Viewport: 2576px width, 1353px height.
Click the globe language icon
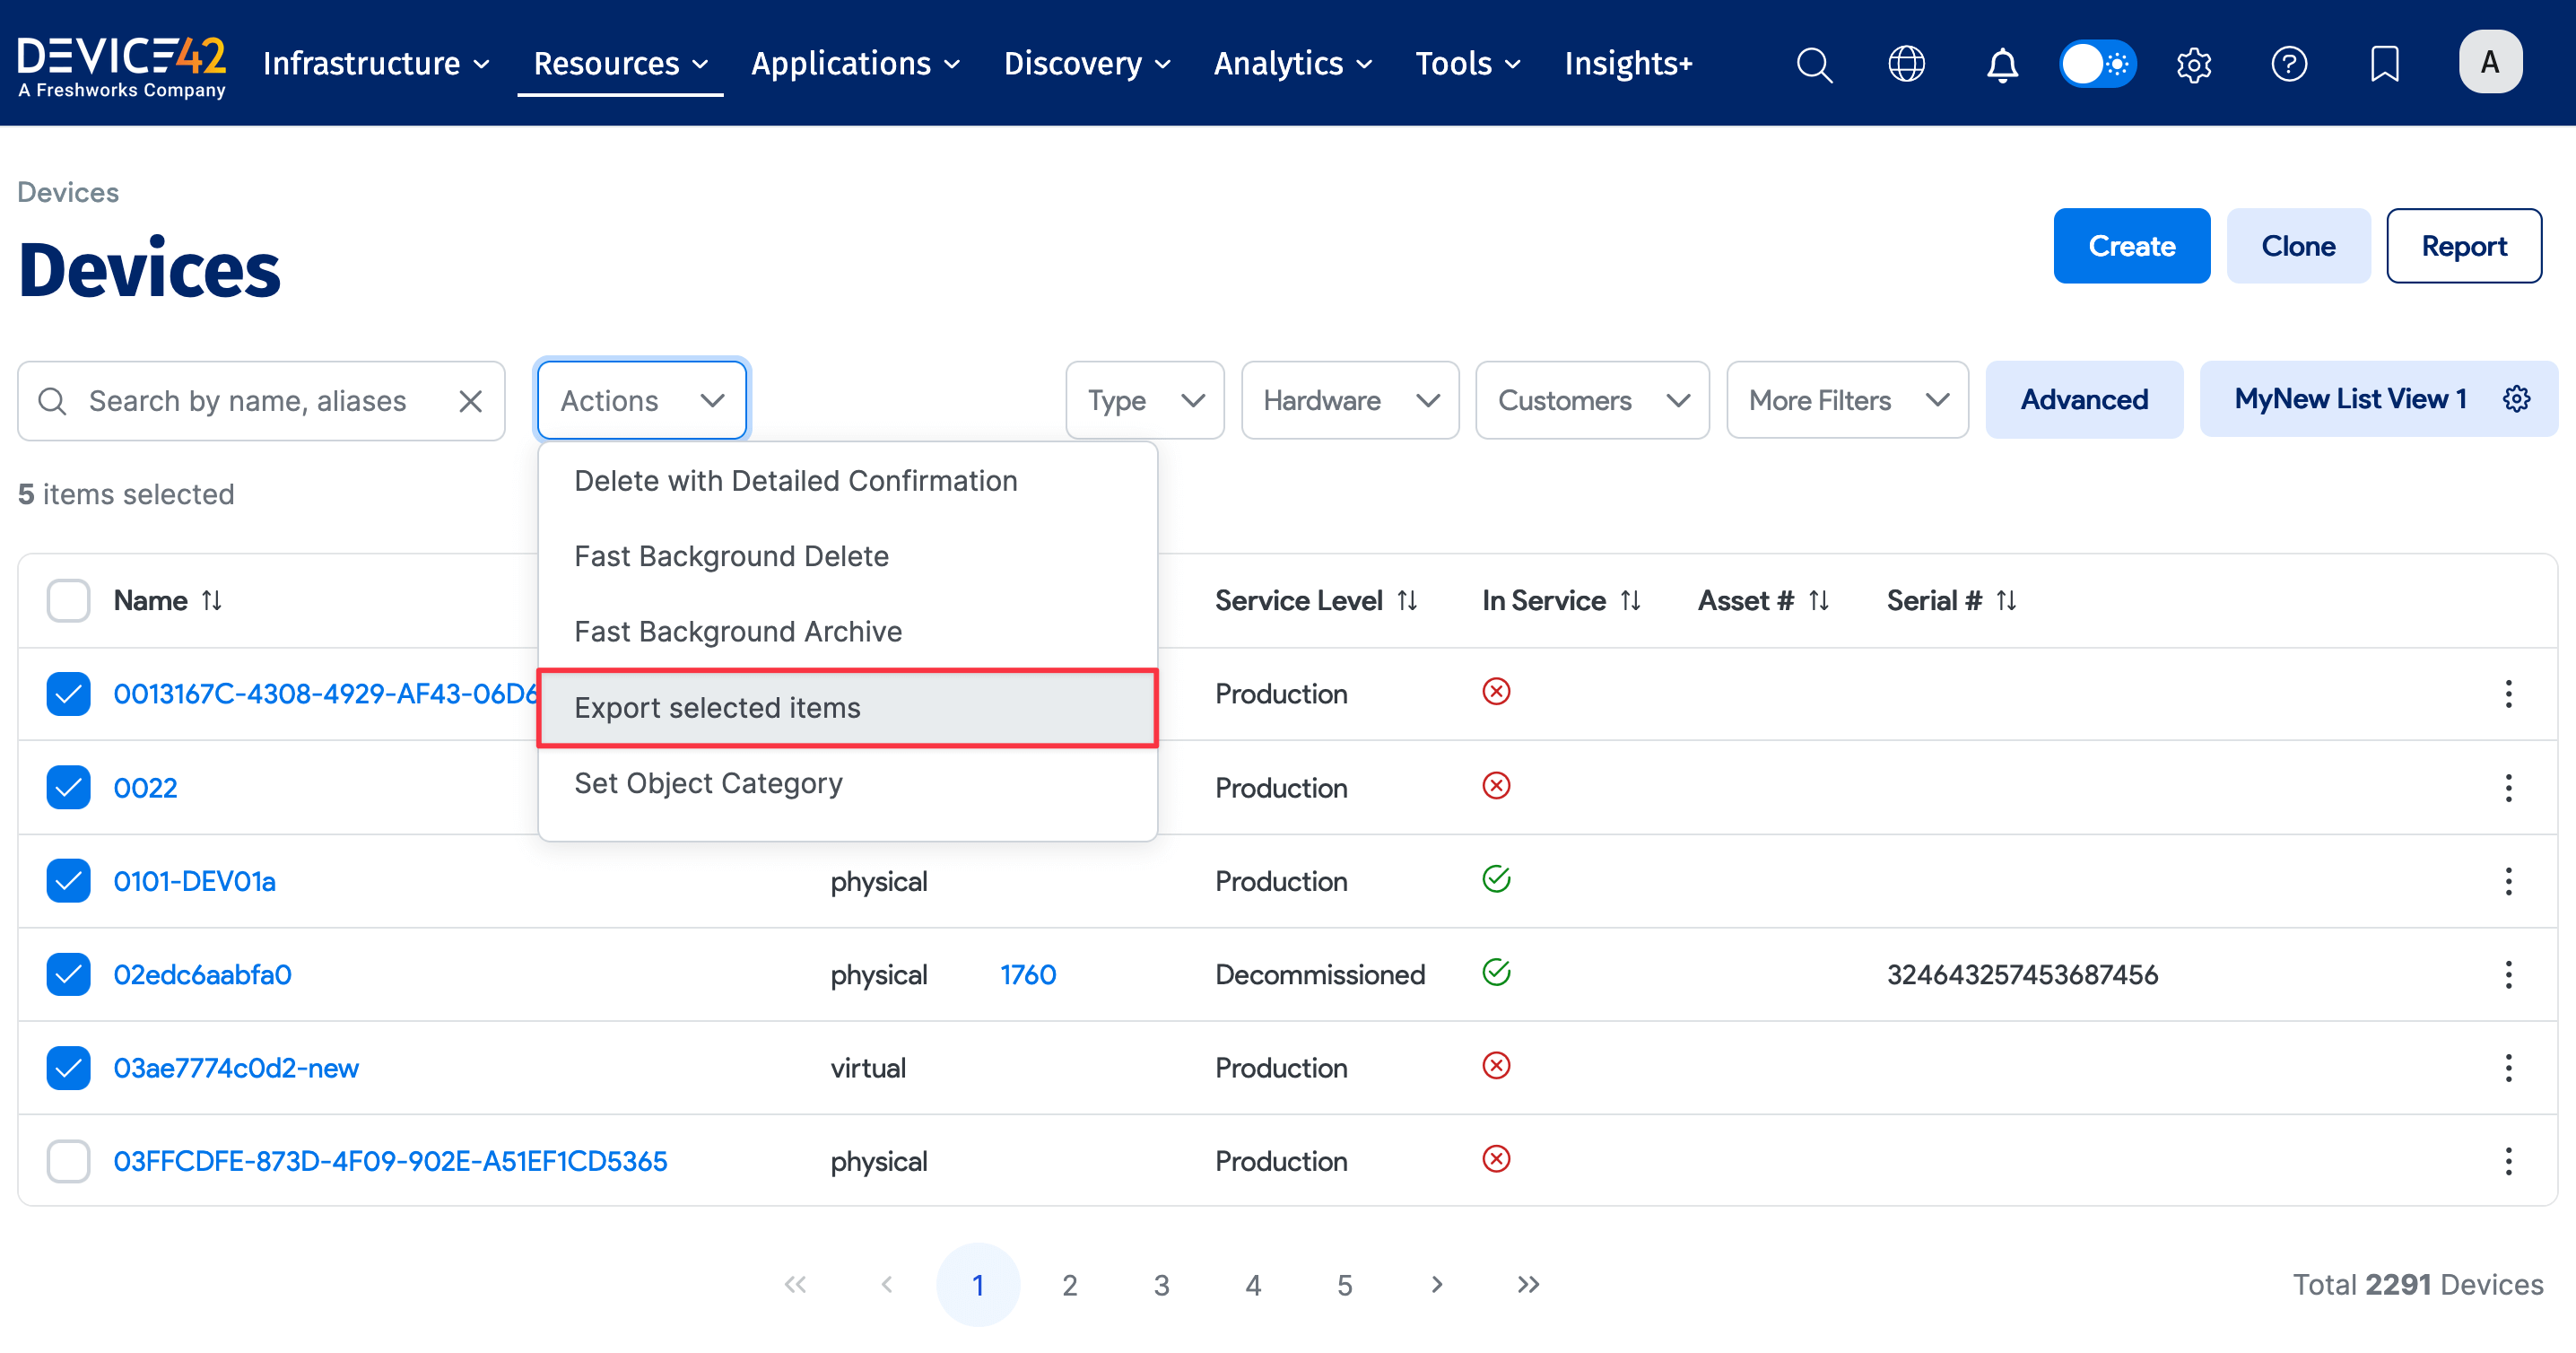(x=1906, y=64)
